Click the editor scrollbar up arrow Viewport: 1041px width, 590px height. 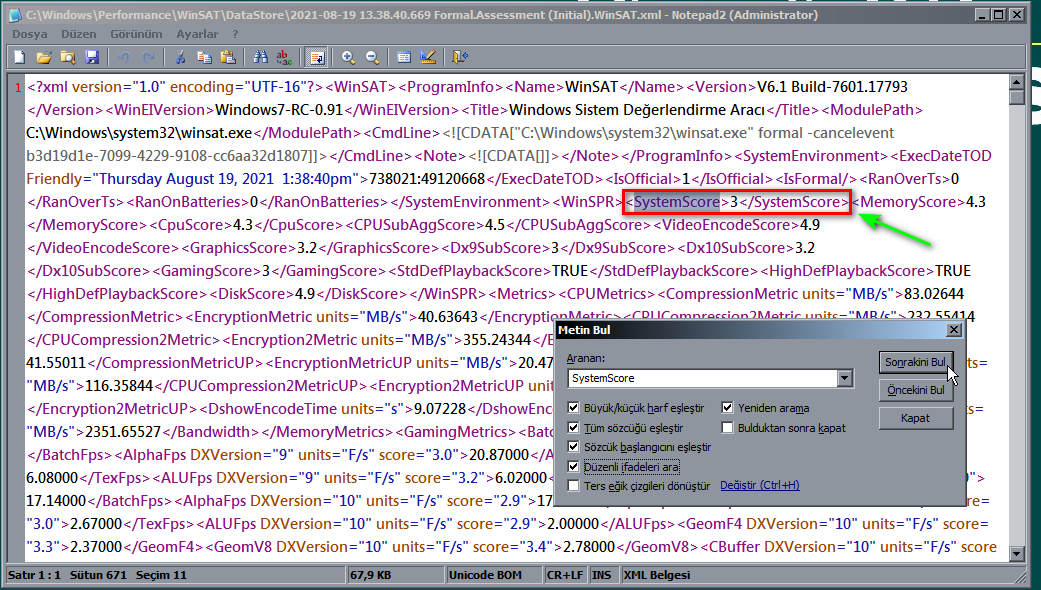(x=1016, y=82)
